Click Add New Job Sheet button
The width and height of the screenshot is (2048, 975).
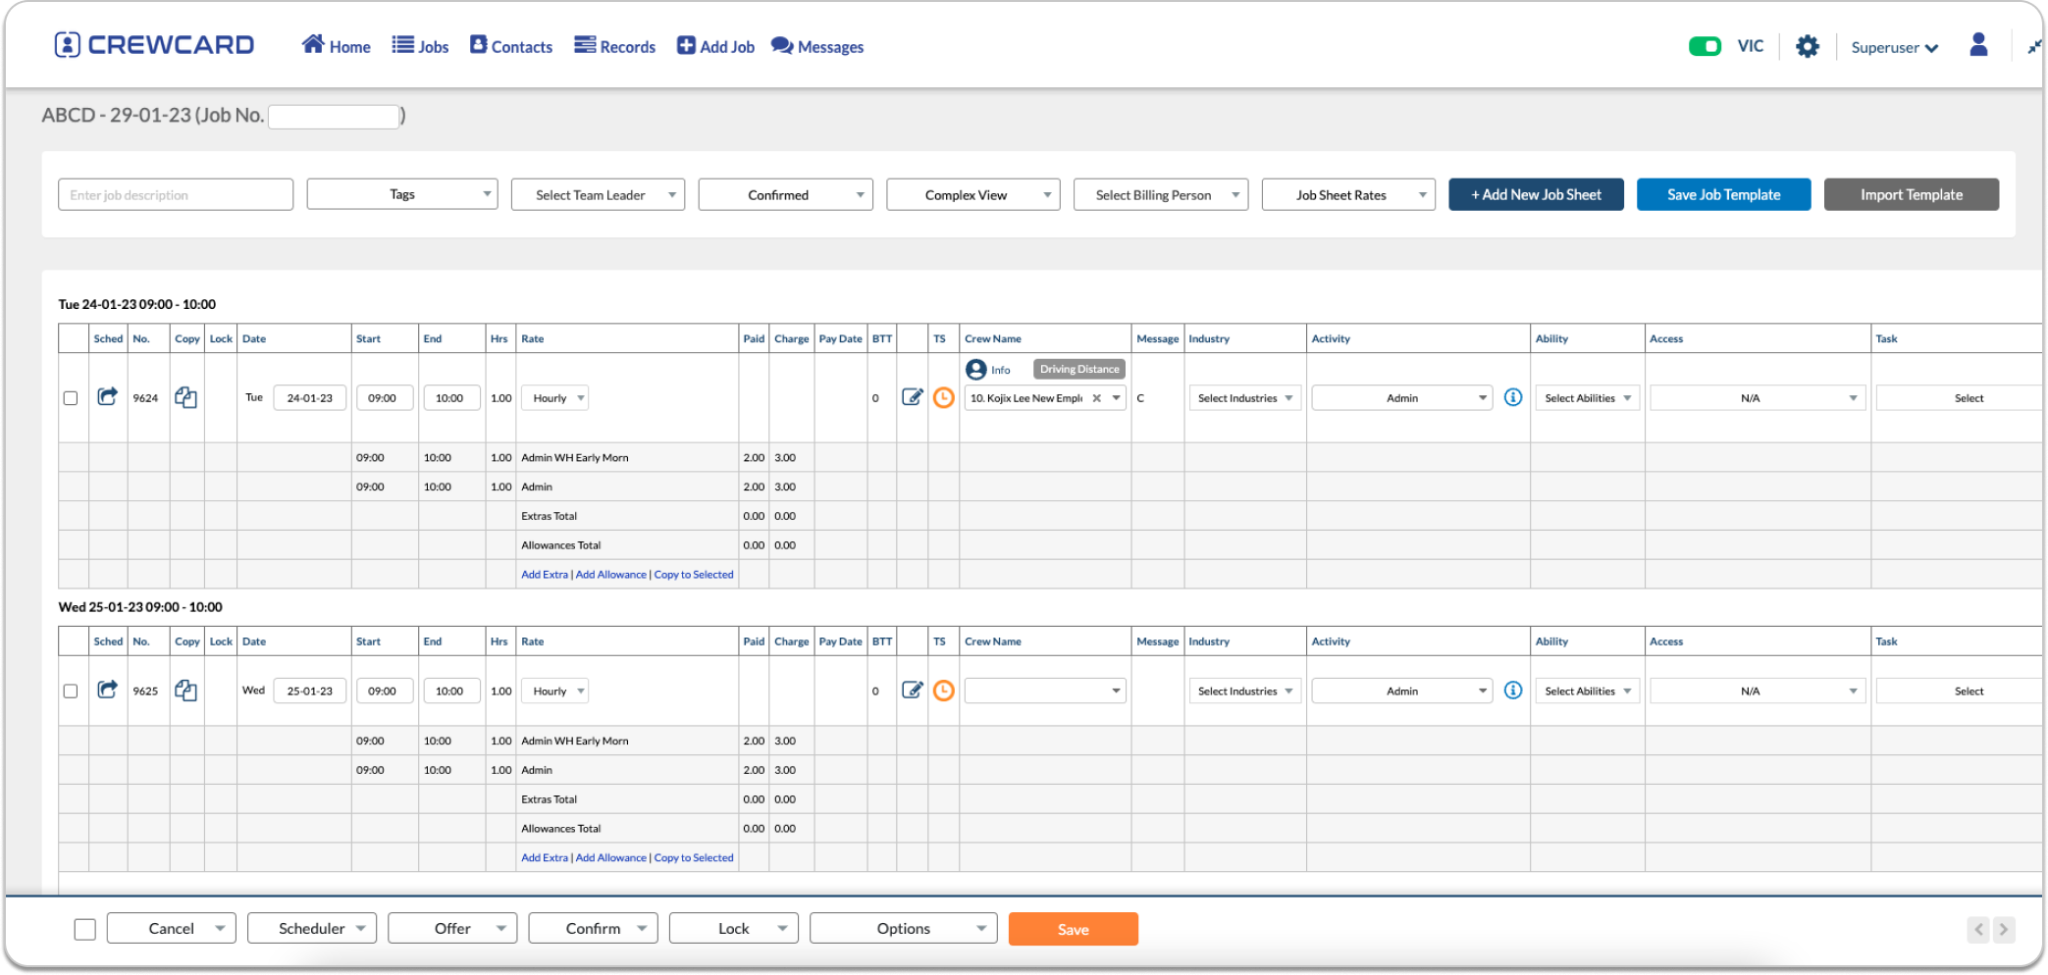pos(1535,195)
